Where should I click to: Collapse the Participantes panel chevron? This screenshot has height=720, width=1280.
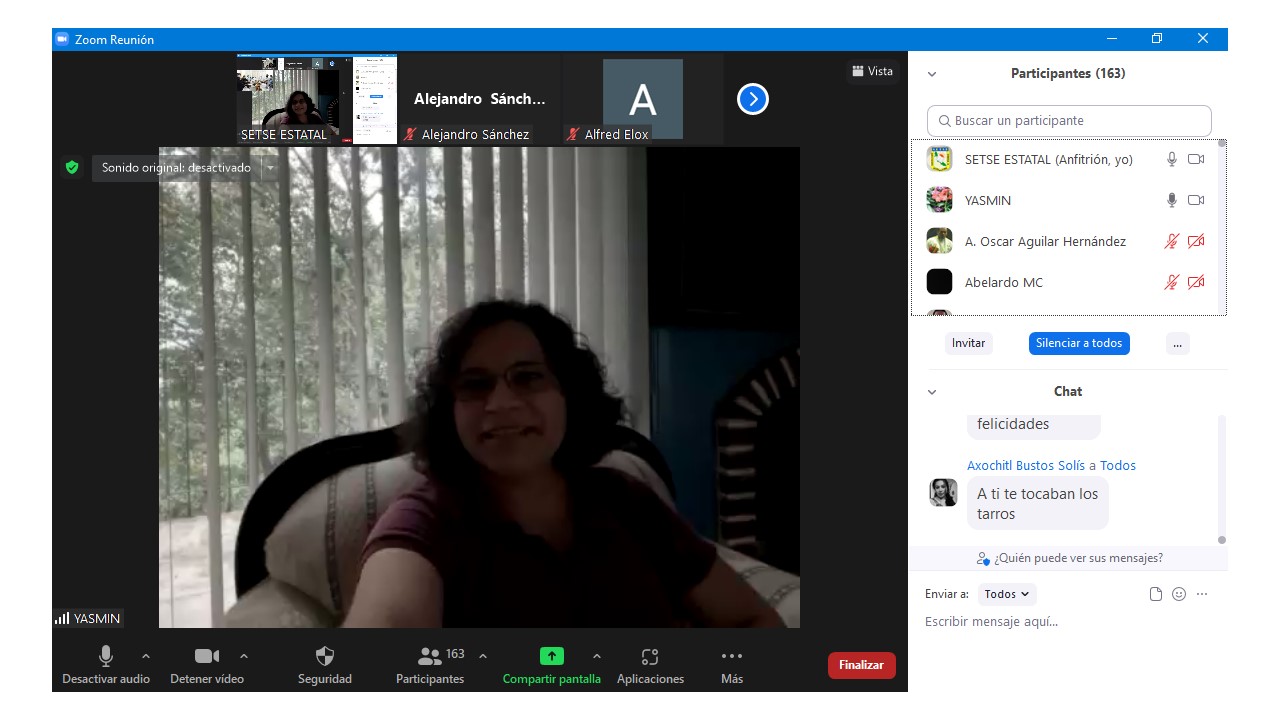932,74
